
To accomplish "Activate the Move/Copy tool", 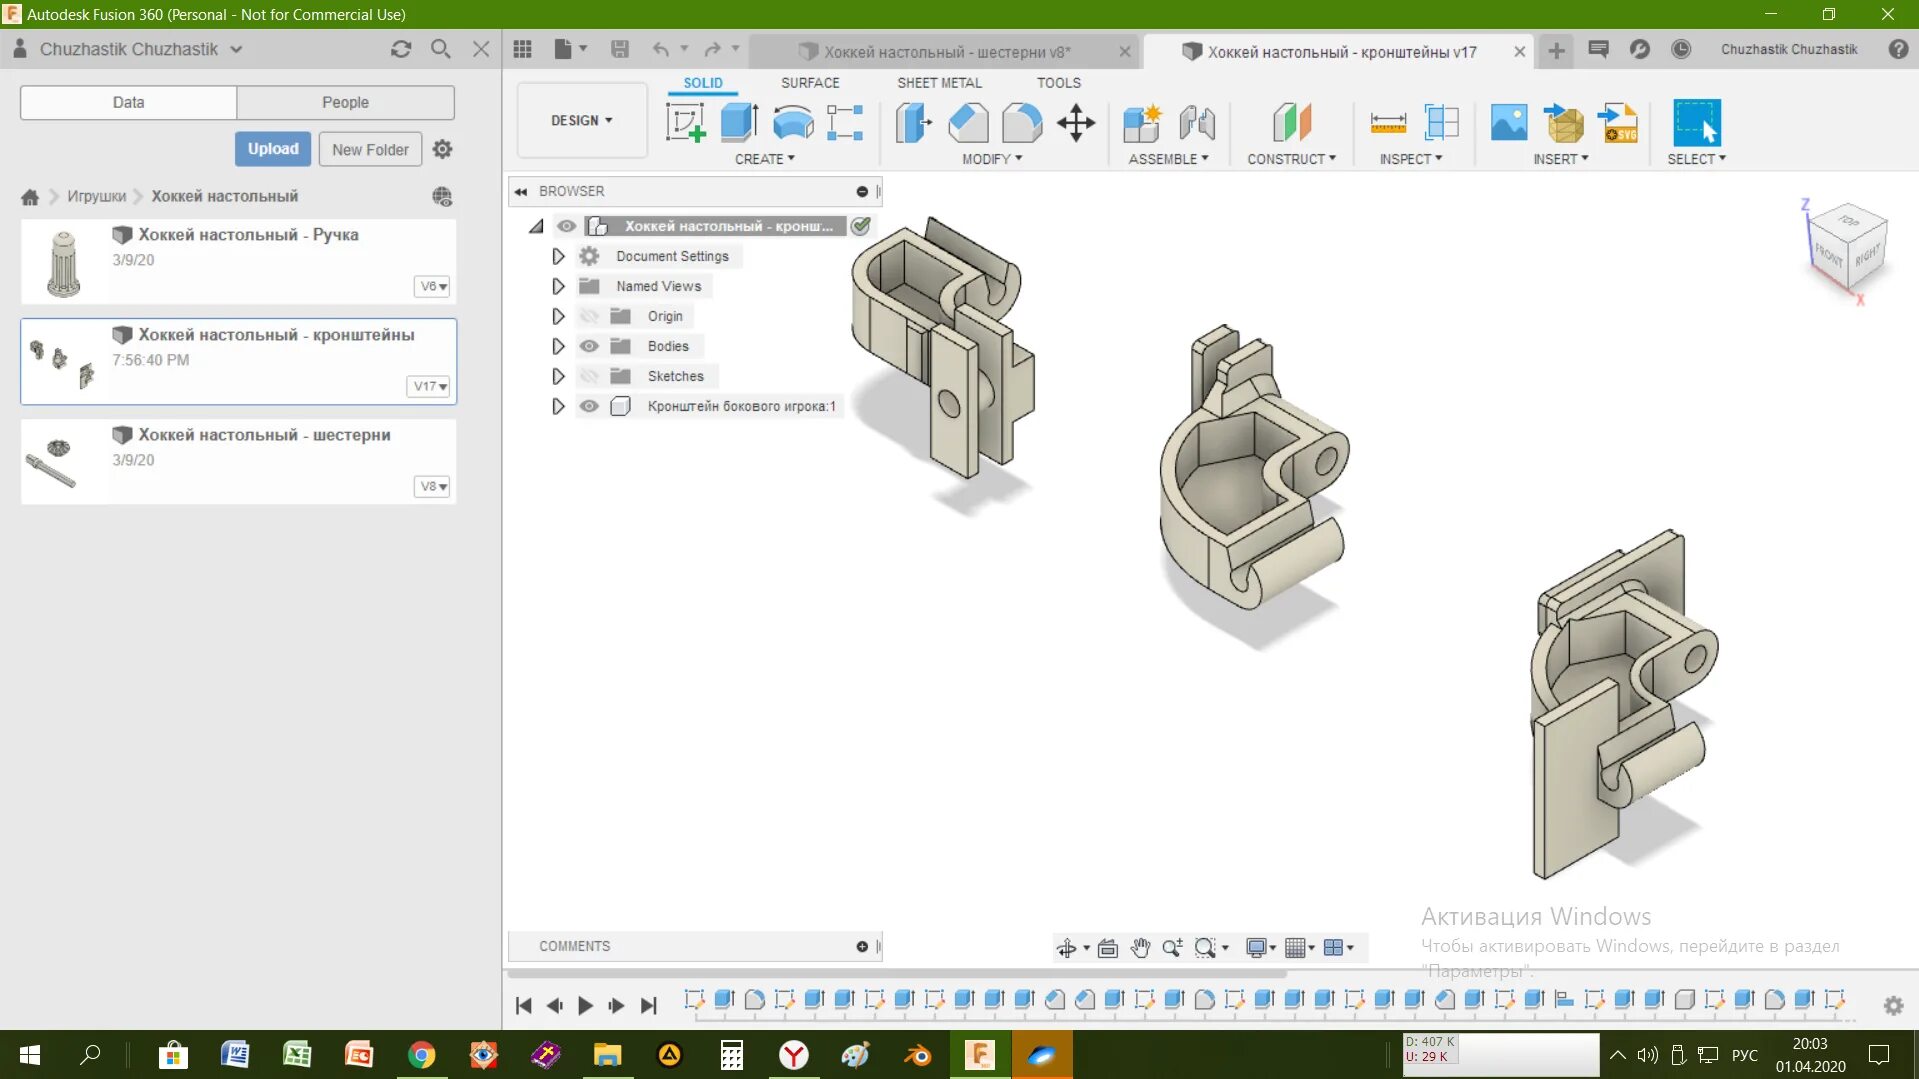I will point(1076,123).
